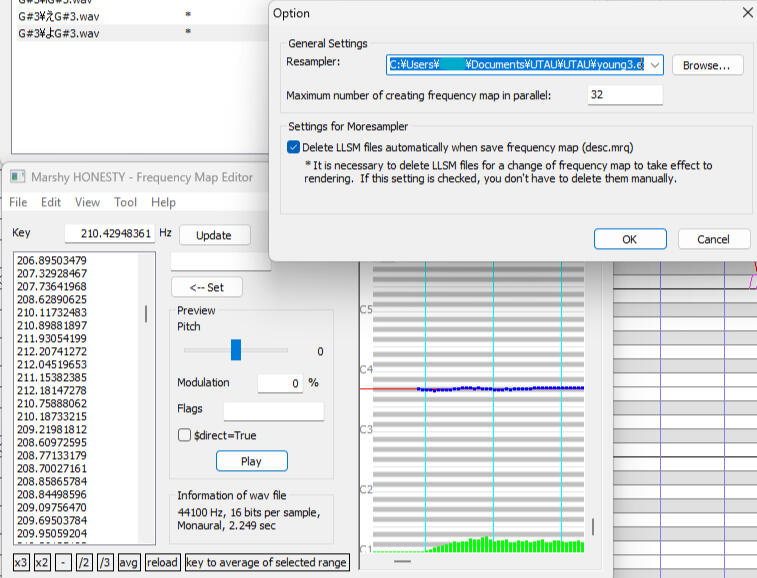757x578 pixels.
Task: Open the Tool menu
Action: 125,202
